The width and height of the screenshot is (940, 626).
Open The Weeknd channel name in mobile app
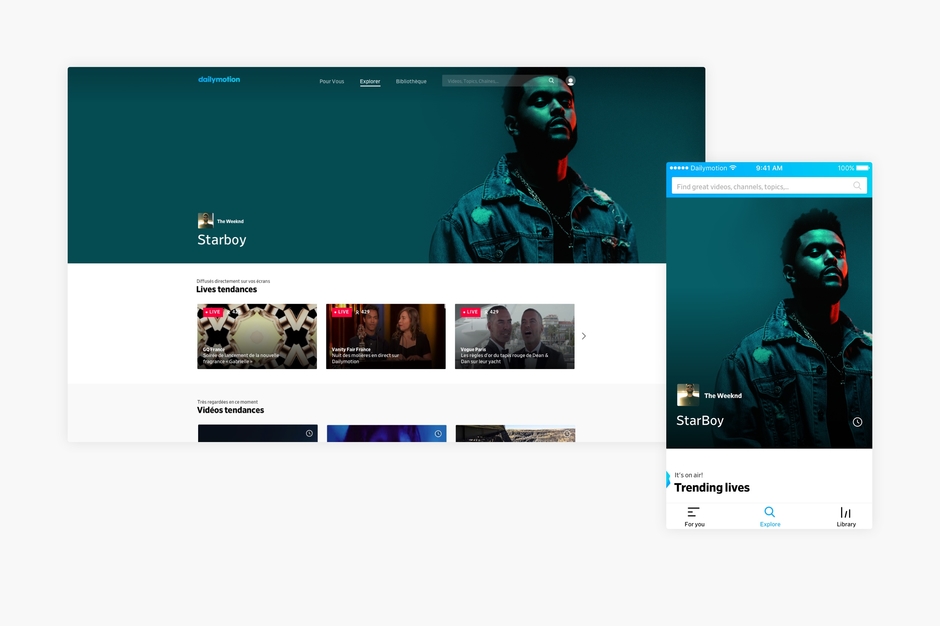723,396
